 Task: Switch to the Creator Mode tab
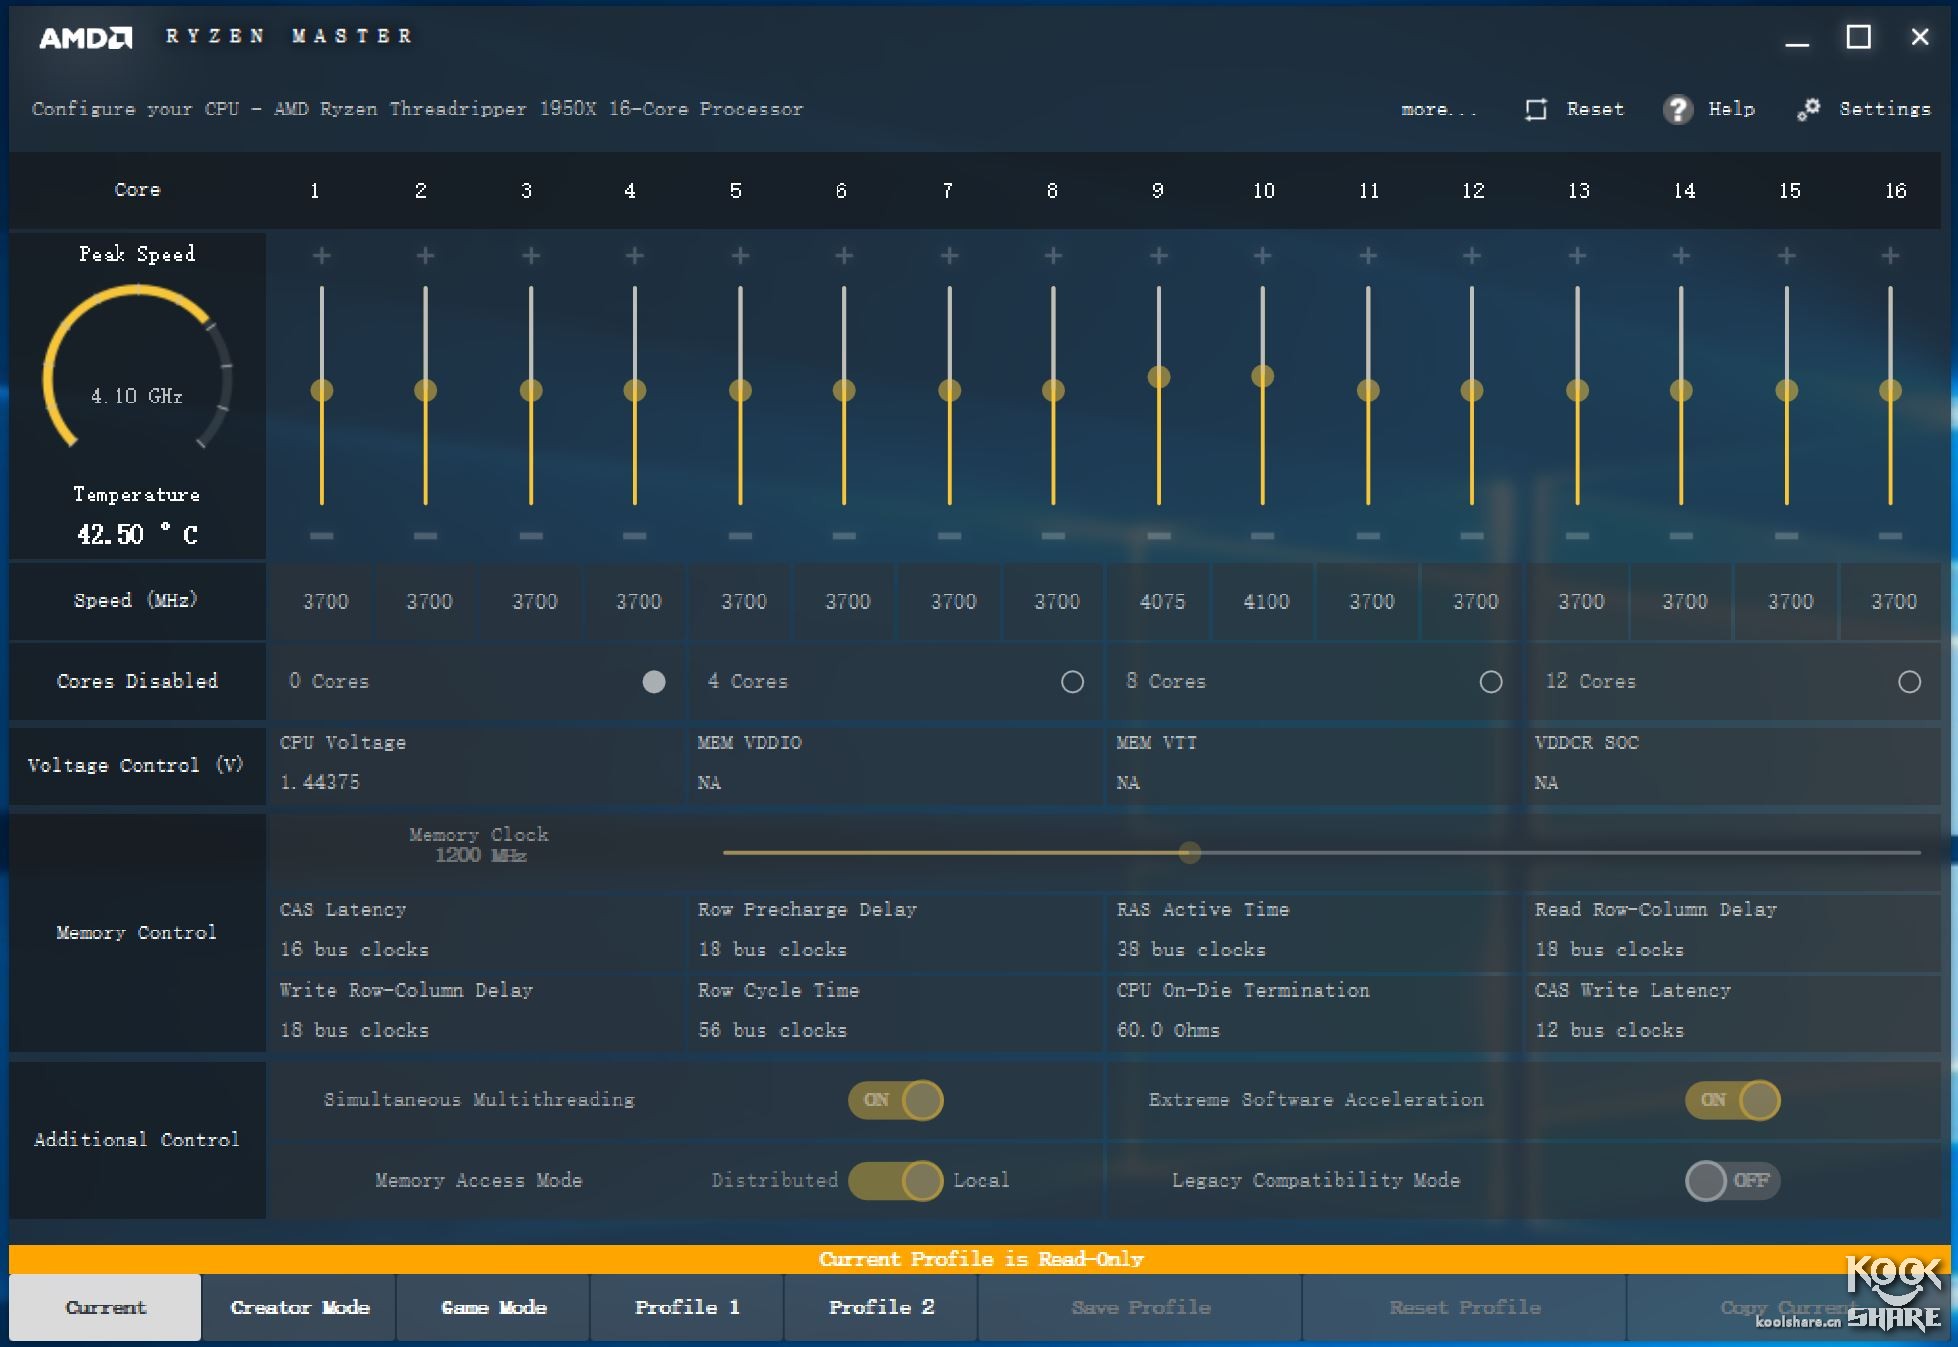point(299,1307)
